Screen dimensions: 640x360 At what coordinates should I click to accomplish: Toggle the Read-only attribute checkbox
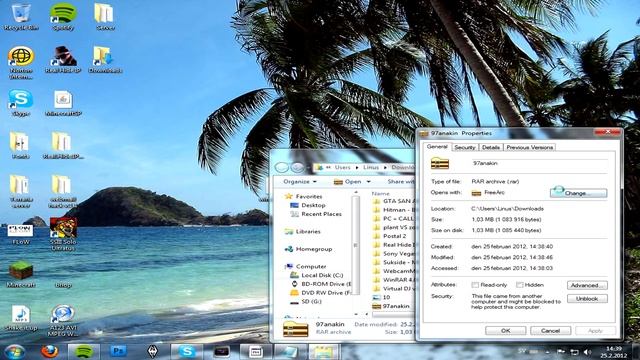(x=475, y=285)
